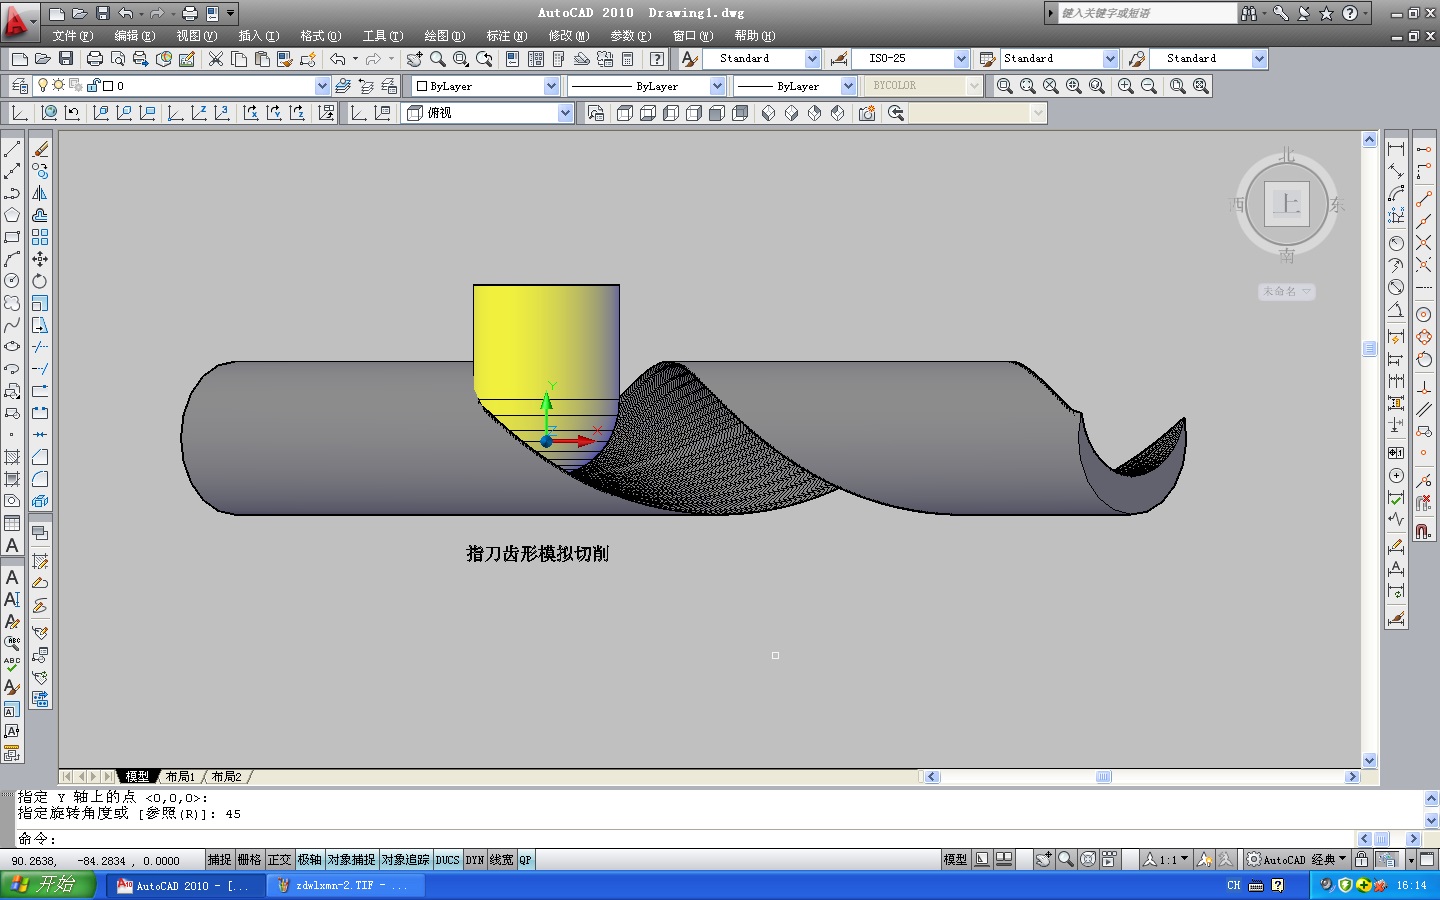Toggle DUCS dynamic UCS
Screen dimensions: 1440x900
[447, 860]
